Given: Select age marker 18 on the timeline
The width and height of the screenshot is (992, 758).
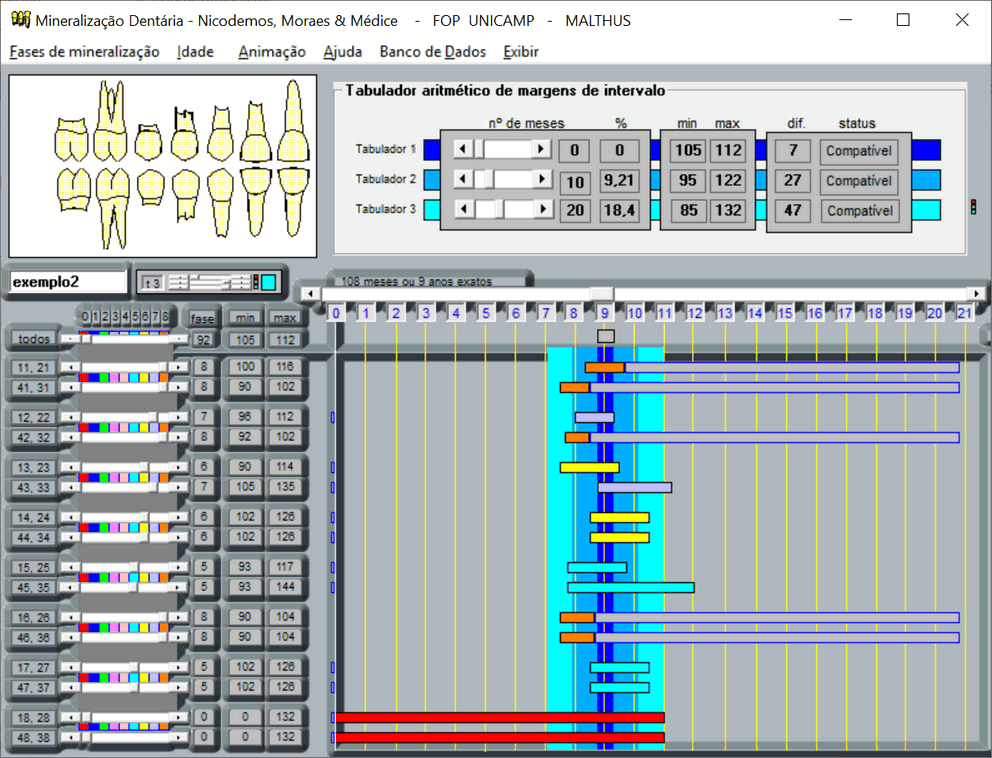Looking at the screenshot, I should tap(875, 313).
